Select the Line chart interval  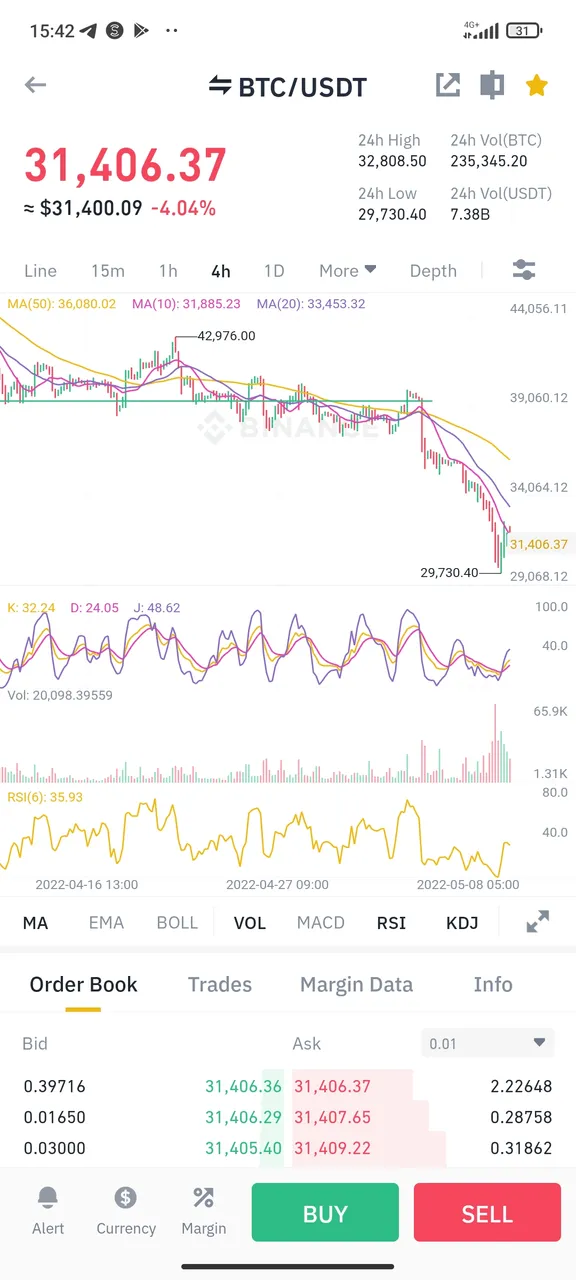pos(40,271)
